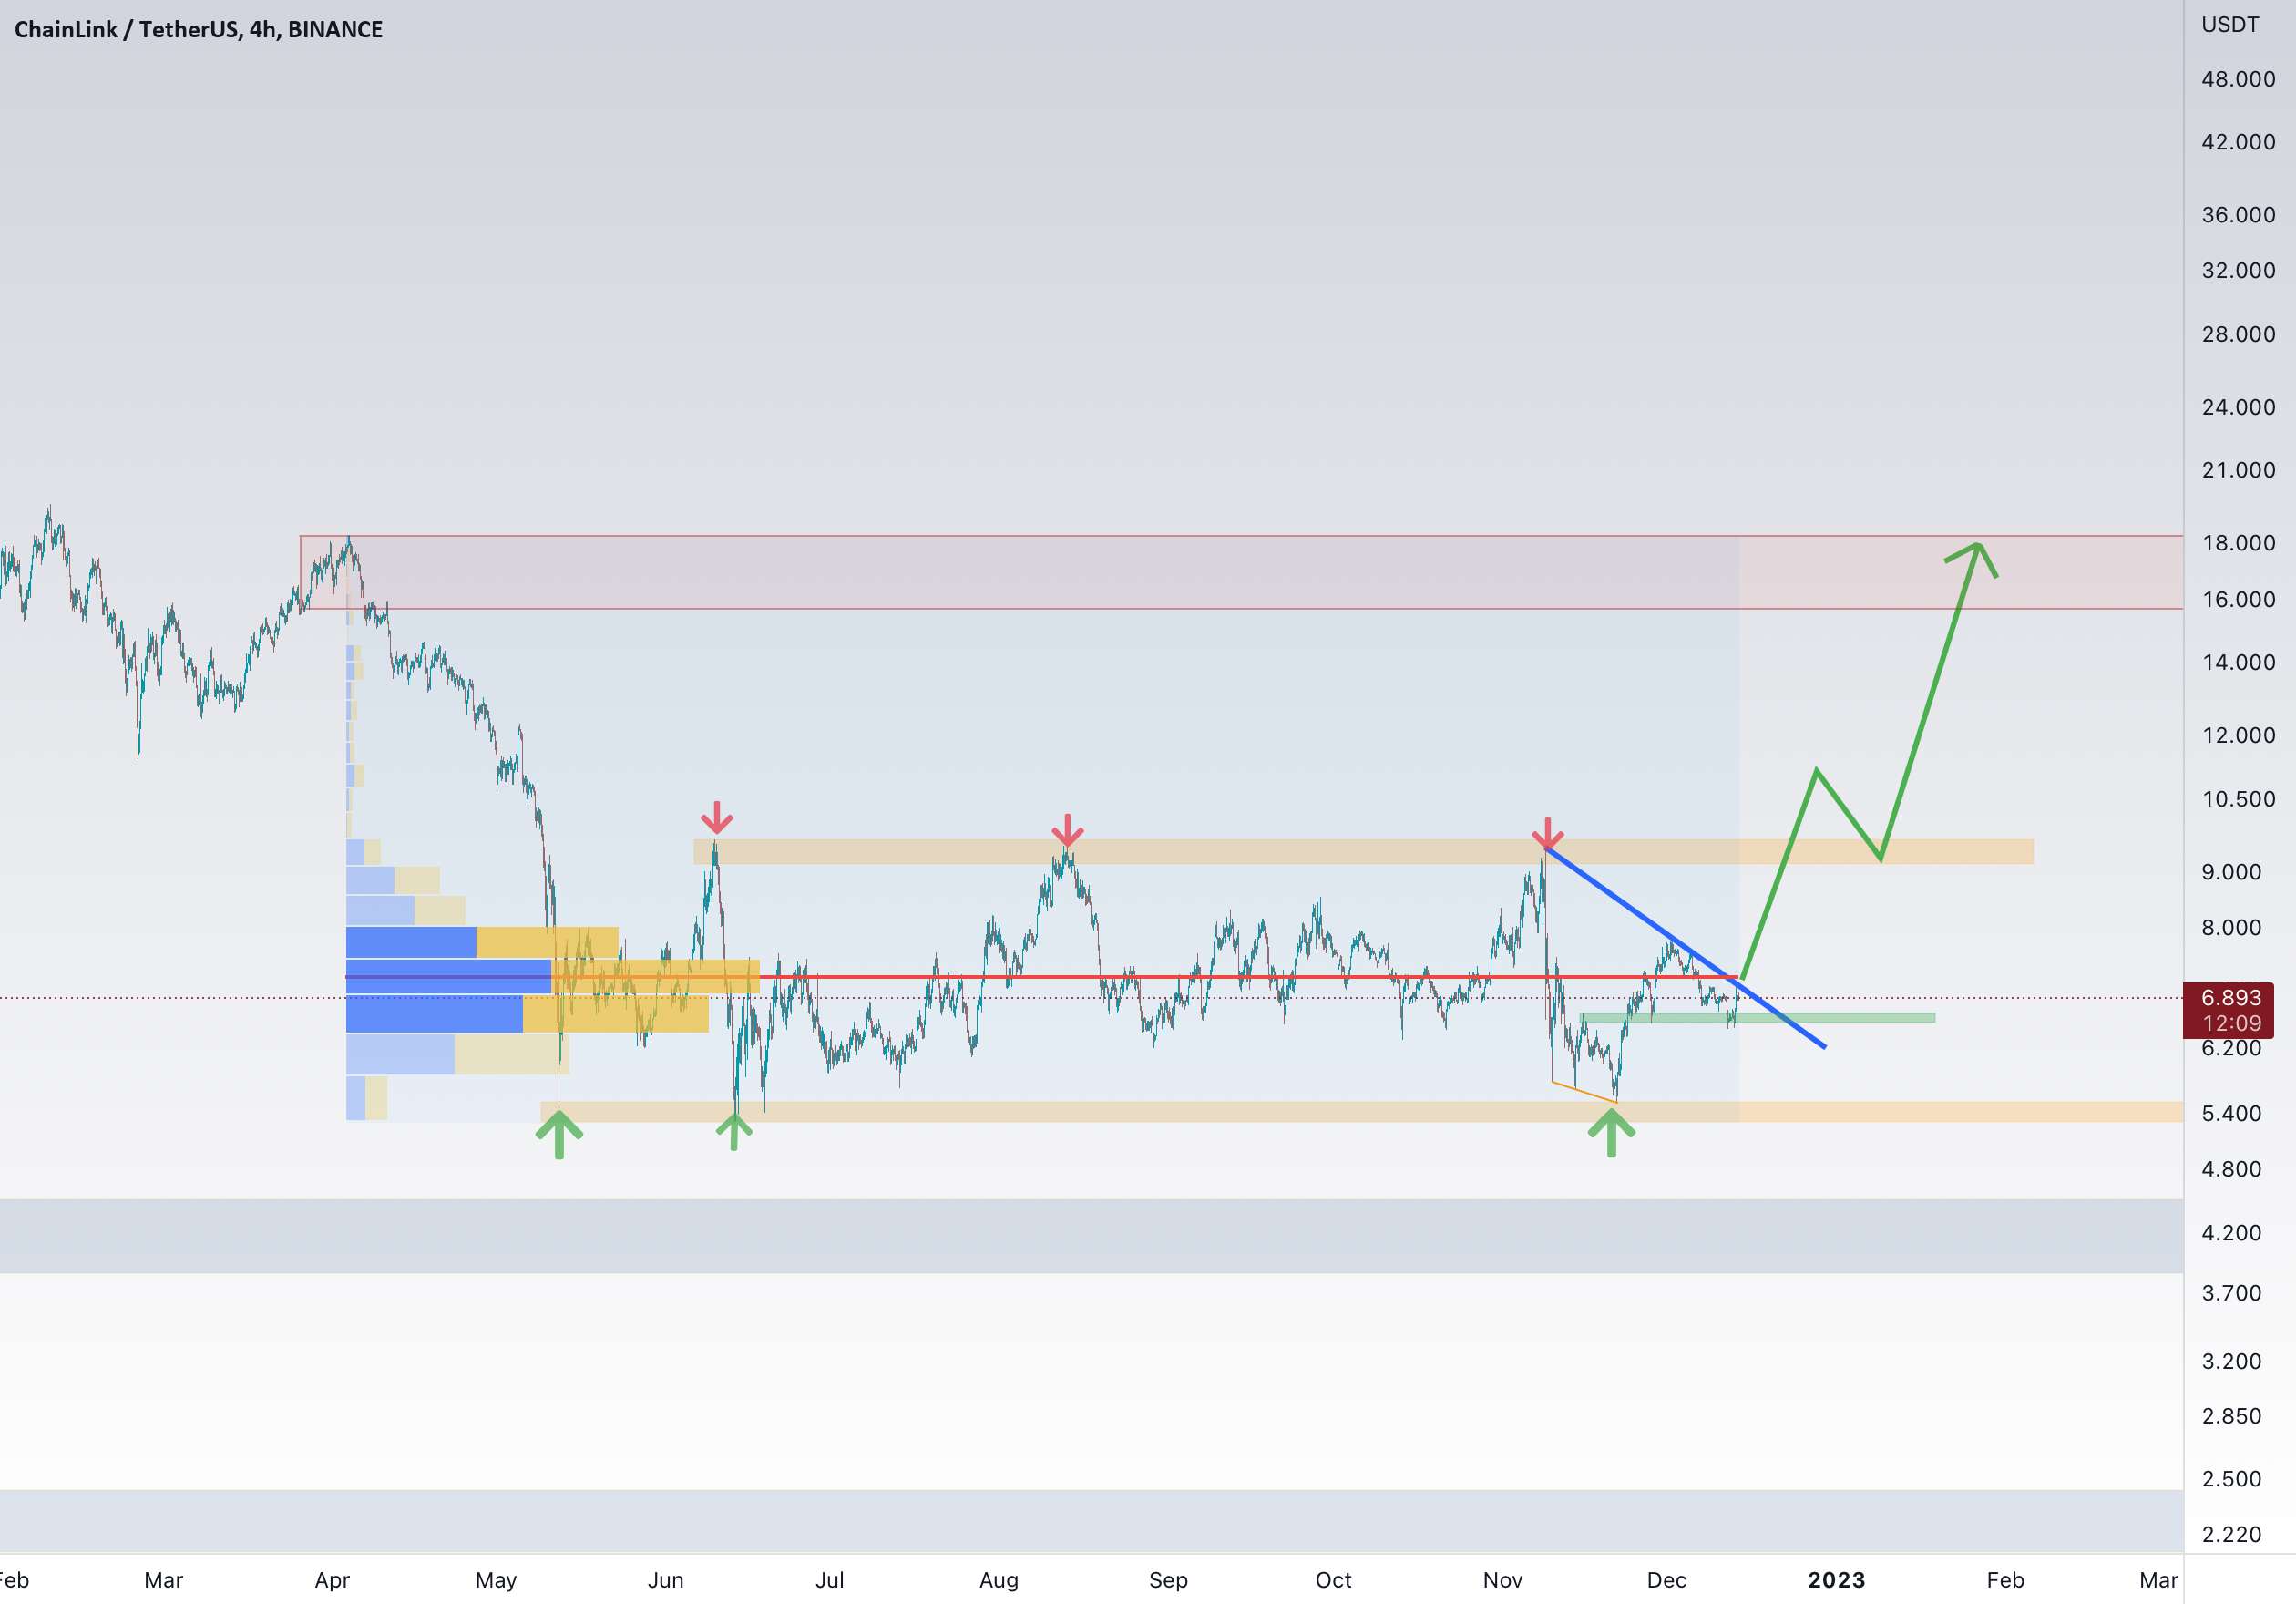This screenshot has height=1604, width=2296.
Task: Select the 5.400 price axis label
Action: point(2230,1113)
